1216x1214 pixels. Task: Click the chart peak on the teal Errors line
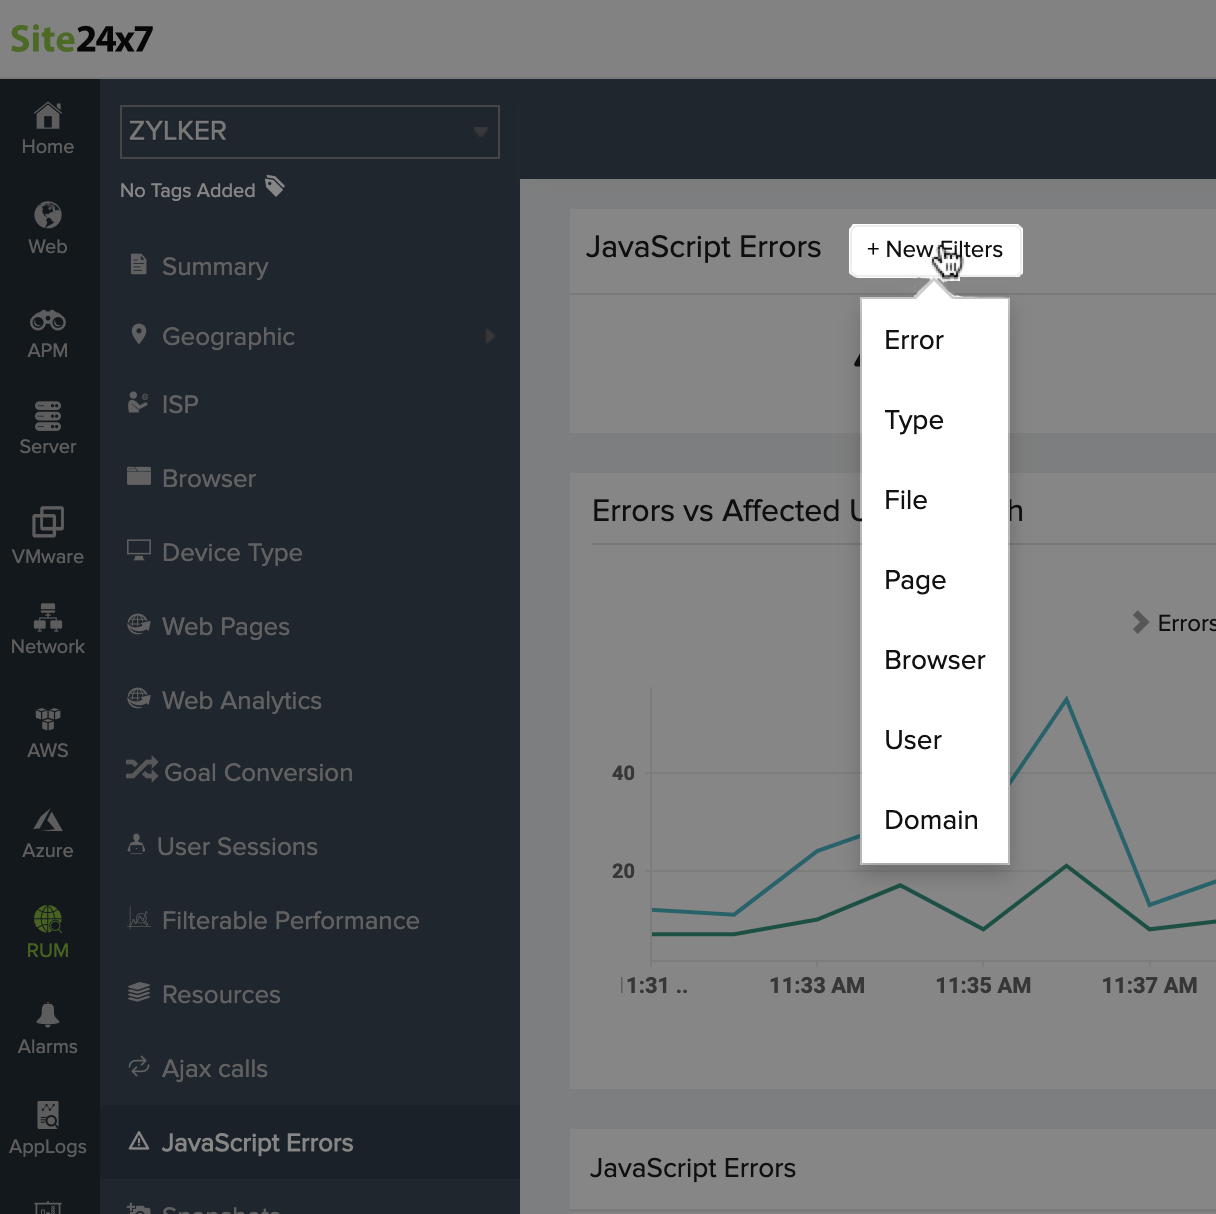(1066, 699)
